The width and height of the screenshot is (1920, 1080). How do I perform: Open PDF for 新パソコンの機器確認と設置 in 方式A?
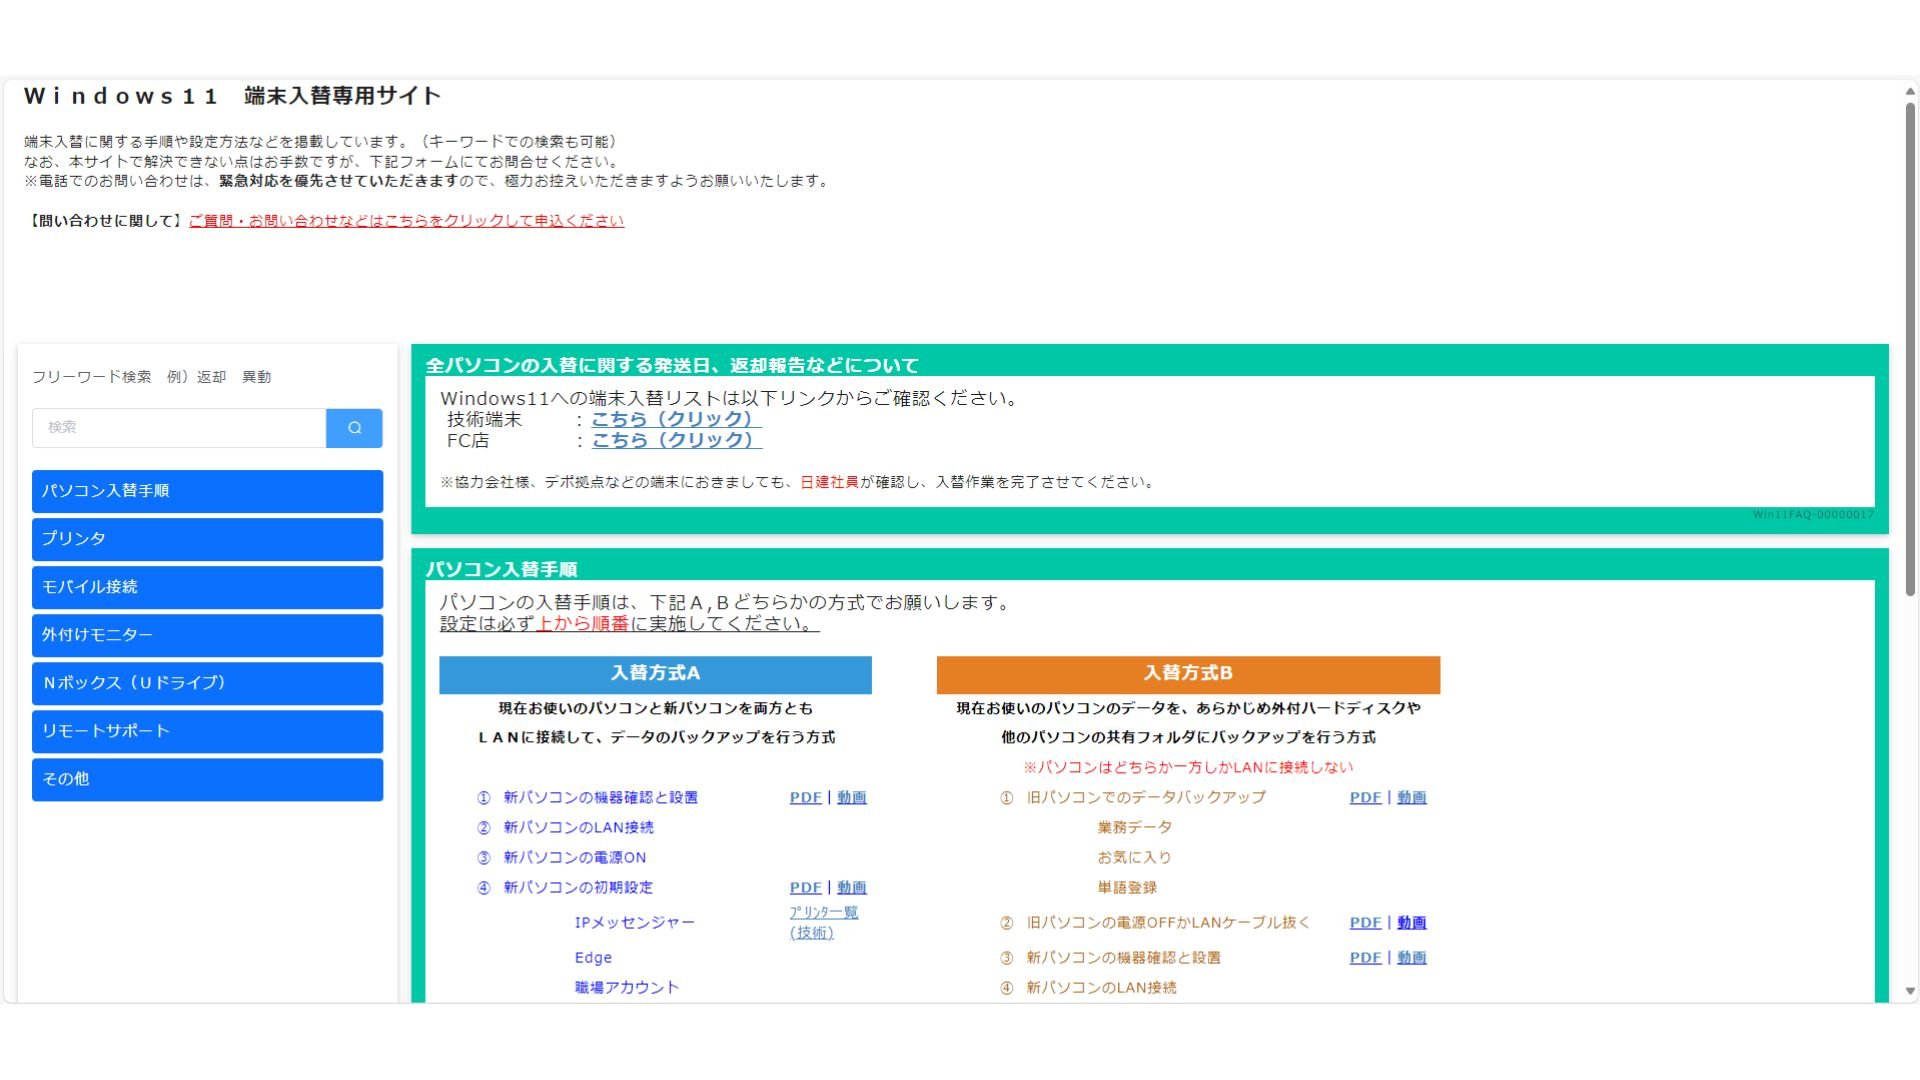[805, 798]
